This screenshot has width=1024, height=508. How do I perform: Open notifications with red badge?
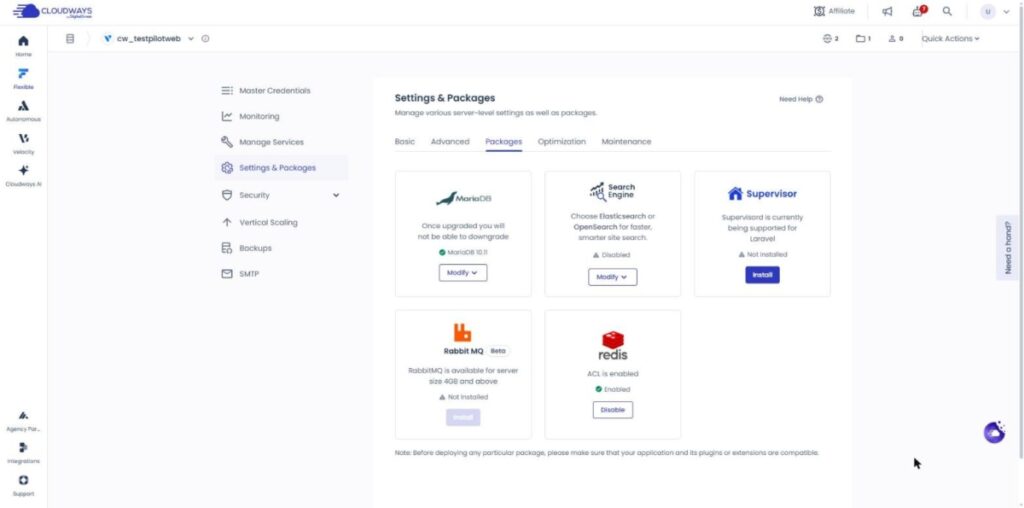(x=920, y=10)
